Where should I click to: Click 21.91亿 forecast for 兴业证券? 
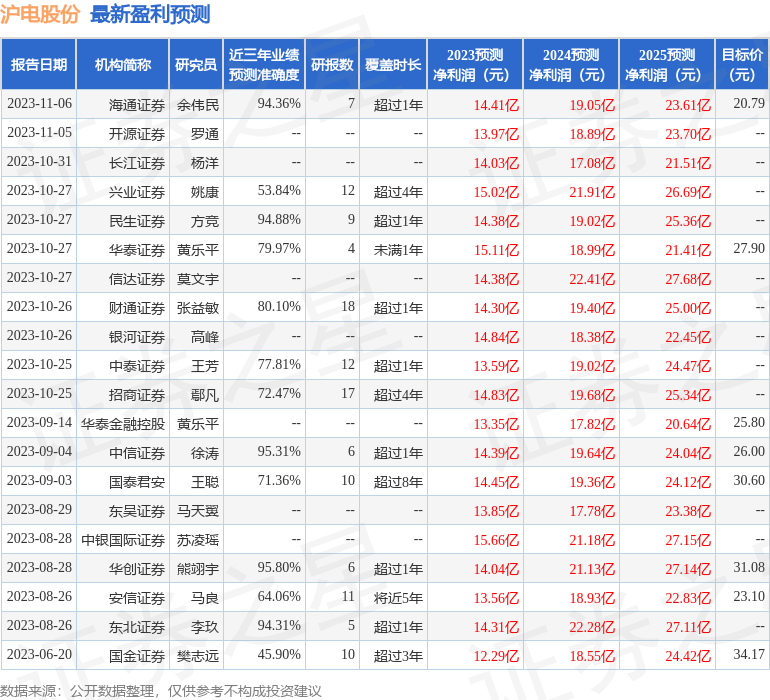tap(592, 192)
